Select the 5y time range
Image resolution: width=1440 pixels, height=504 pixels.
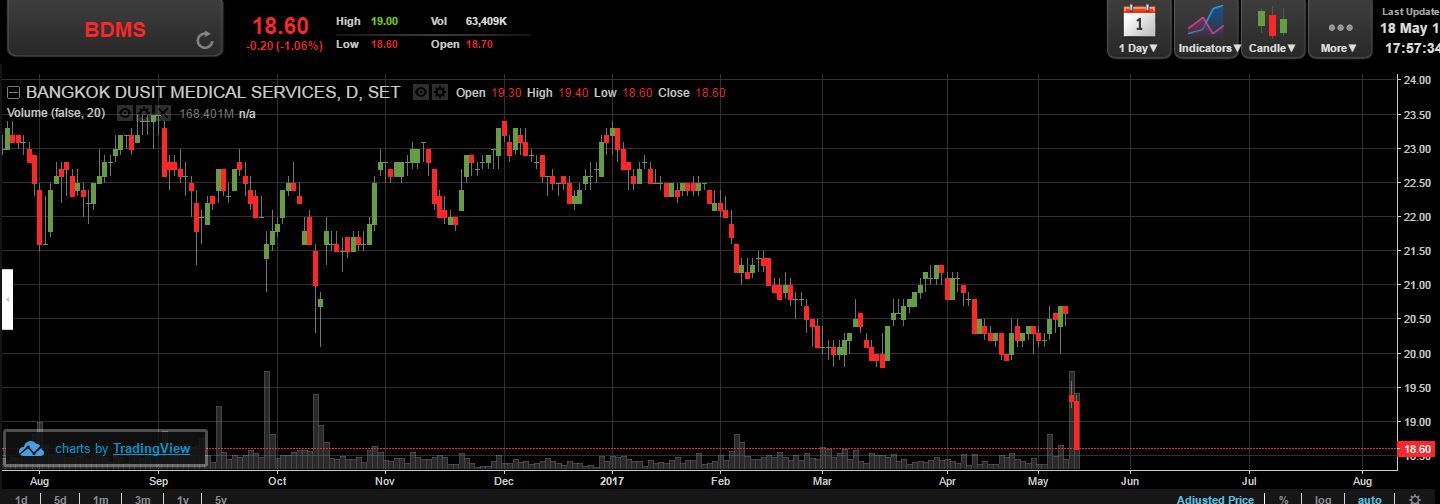[221, 499]
